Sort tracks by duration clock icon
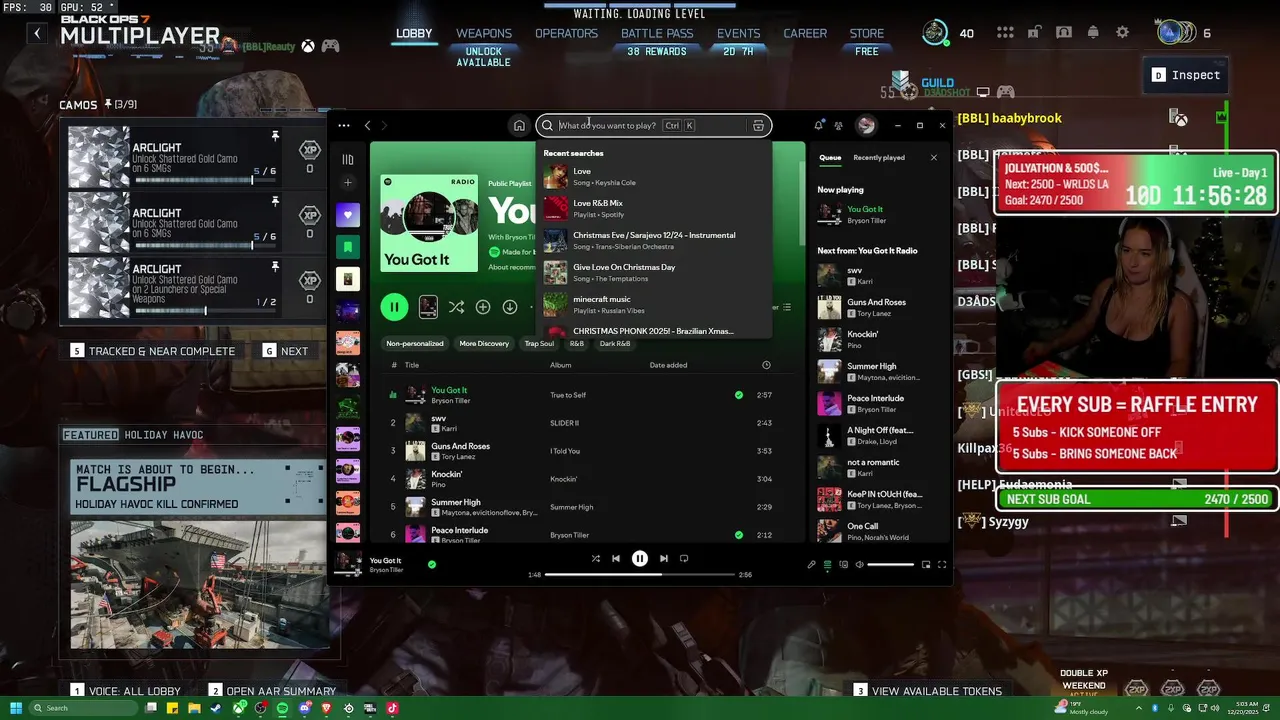1280x720 pixels. [767, 365]
